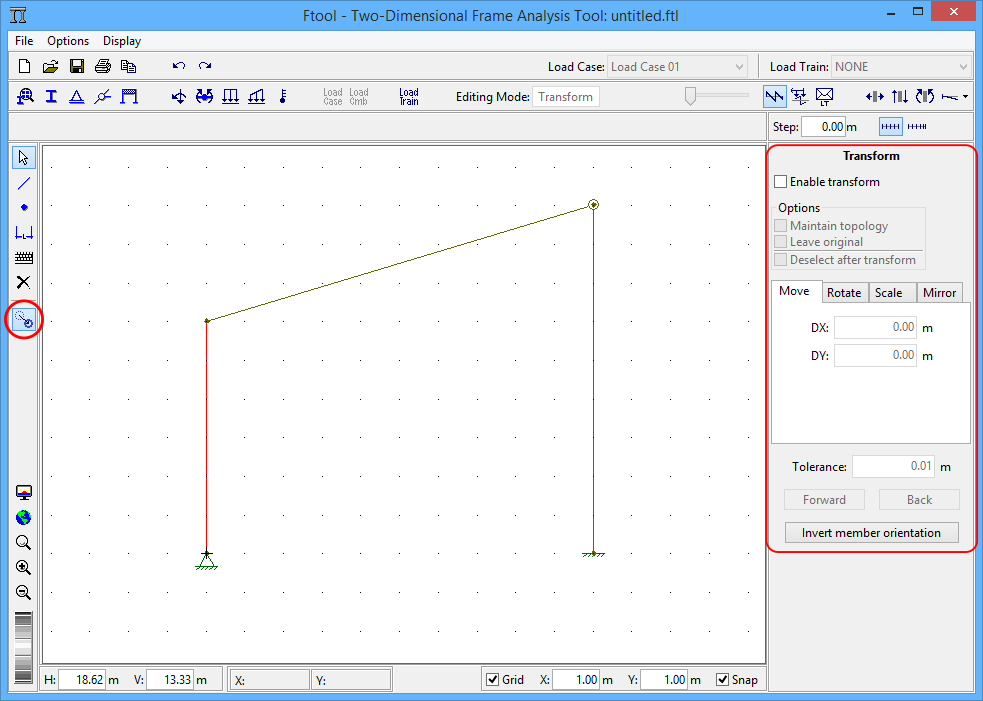The image size is (983, 701).
Task: Click the Zoom In magnifier icon
Action: (24, 567)
